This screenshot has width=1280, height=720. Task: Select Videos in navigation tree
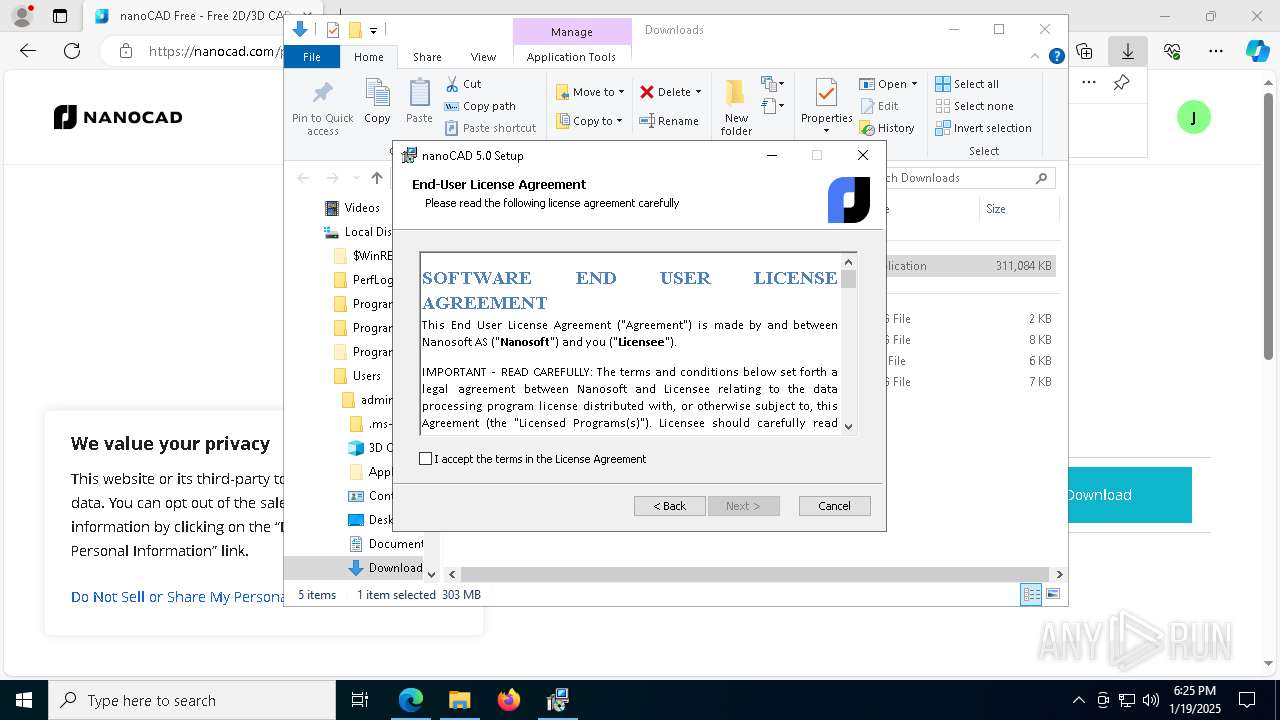[x=352, y=208]
